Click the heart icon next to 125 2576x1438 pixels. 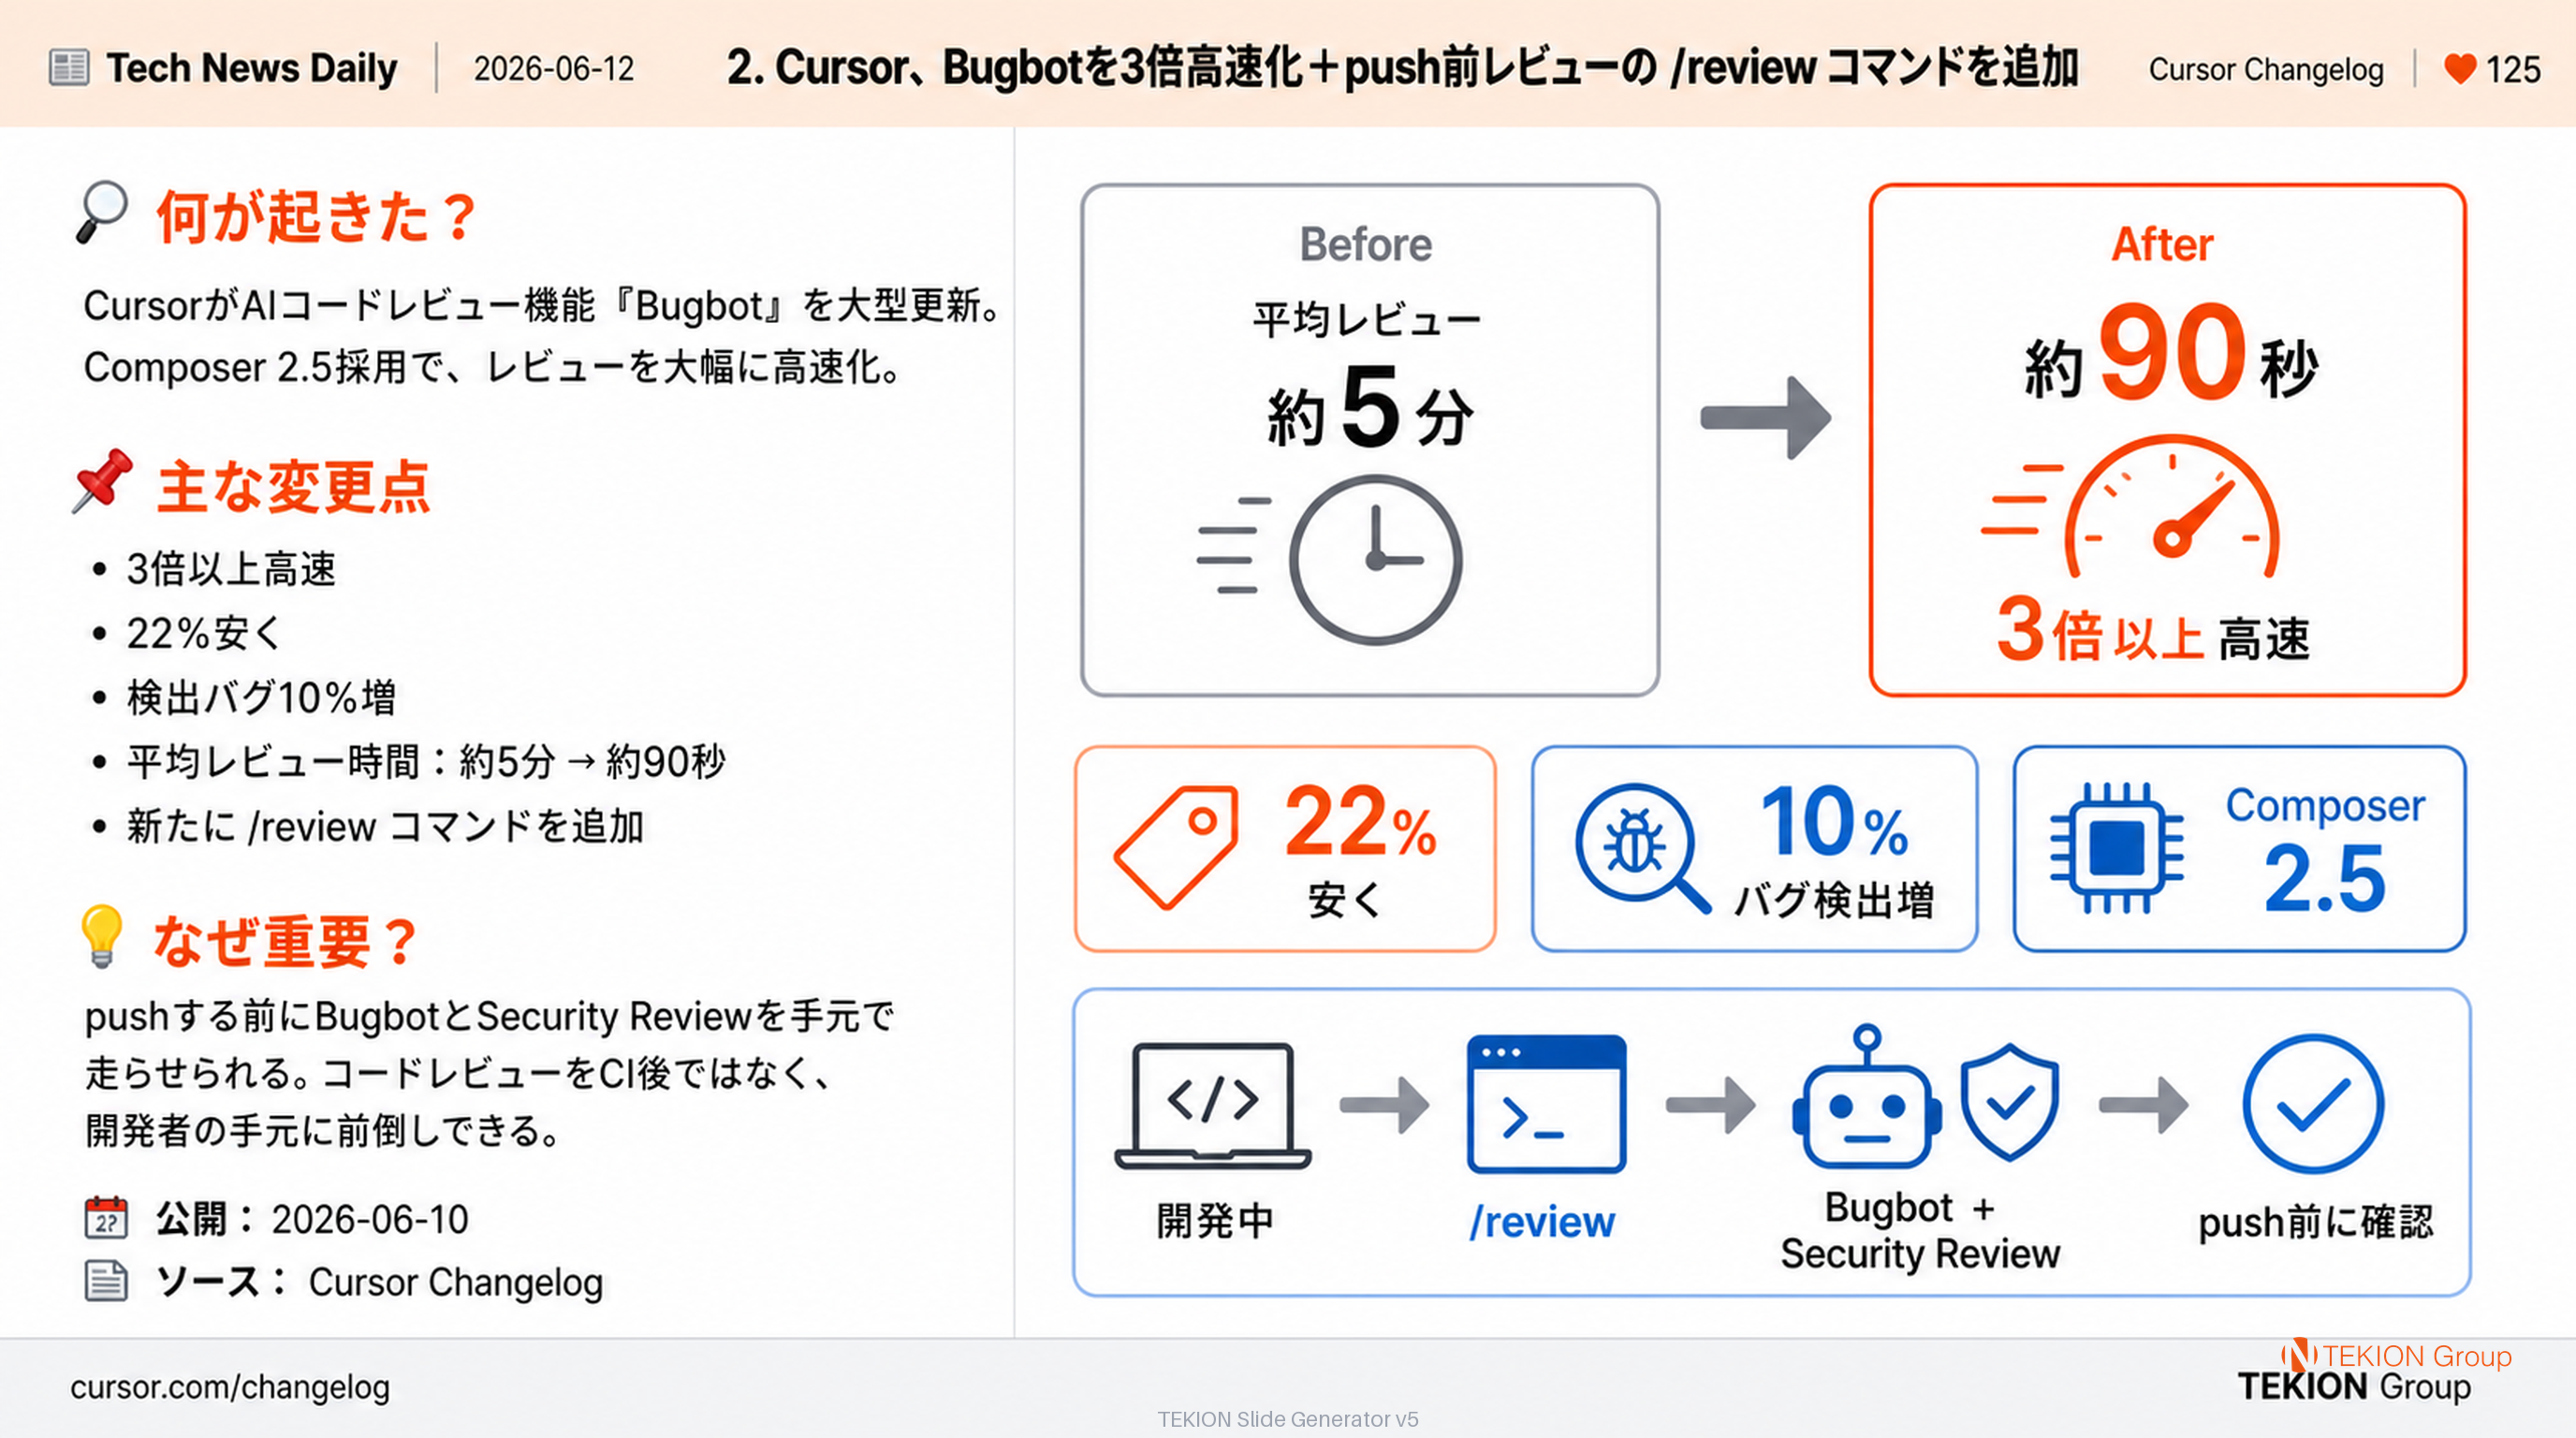click(2460, 69)
